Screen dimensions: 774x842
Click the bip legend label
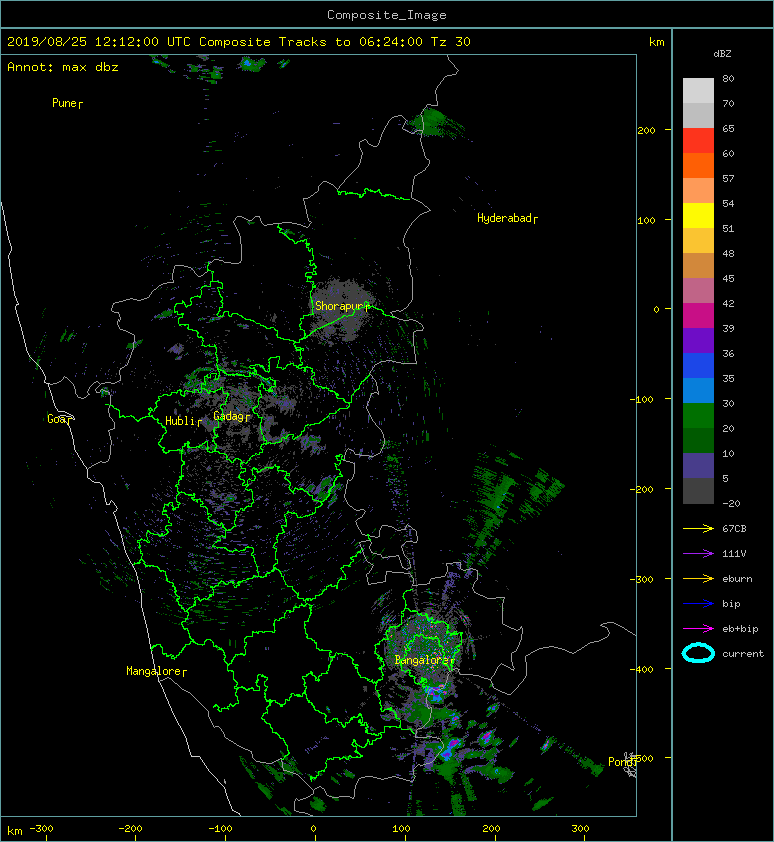(731, 604)
